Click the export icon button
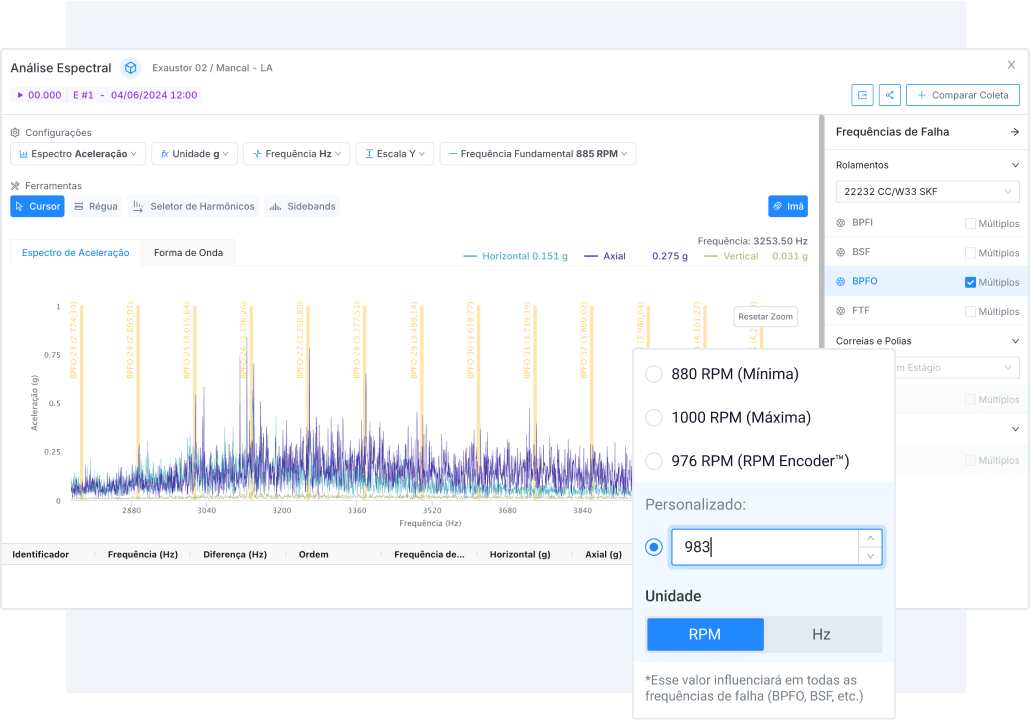This screenshot has width=1030, height=720. [862, 95]
